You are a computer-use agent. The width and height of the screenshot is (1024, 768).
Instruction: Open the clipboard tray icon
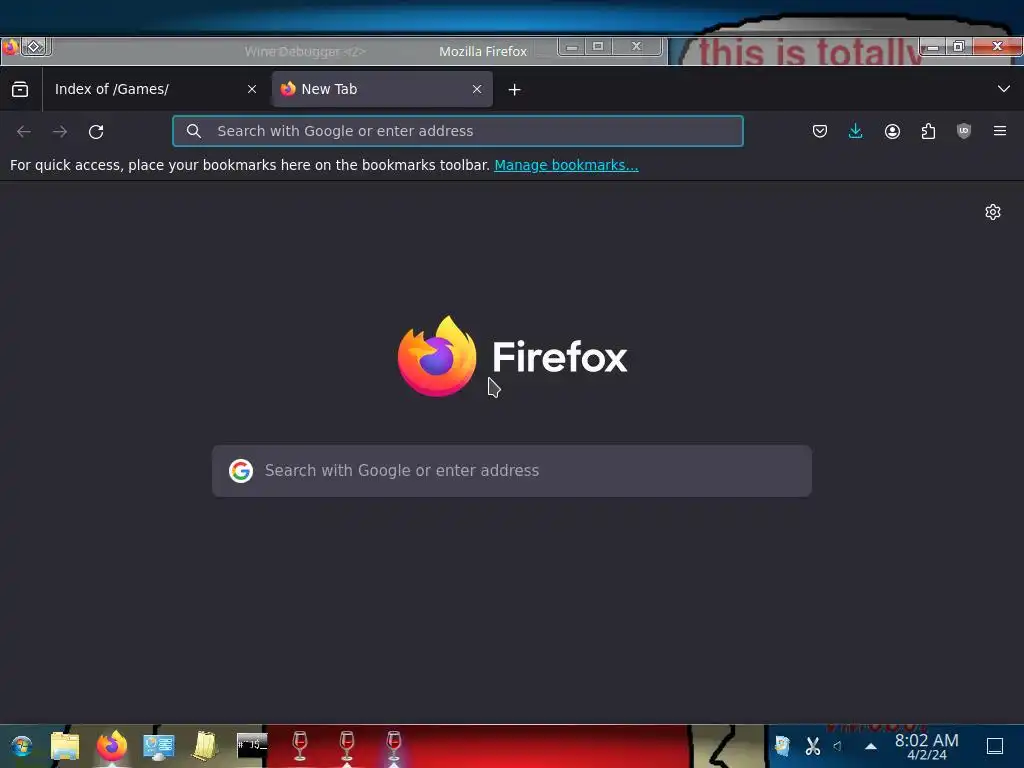click(782, 745)
